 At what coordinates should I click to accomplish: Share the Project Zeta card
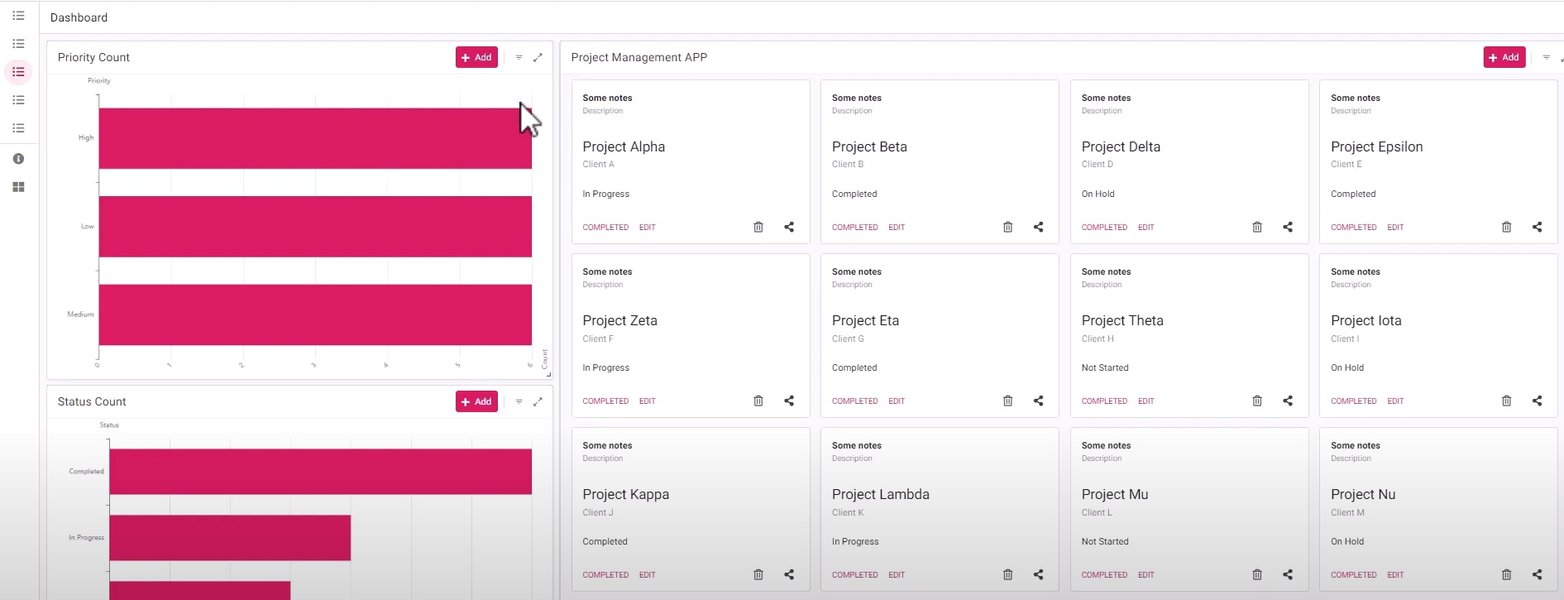click(789, 401)
